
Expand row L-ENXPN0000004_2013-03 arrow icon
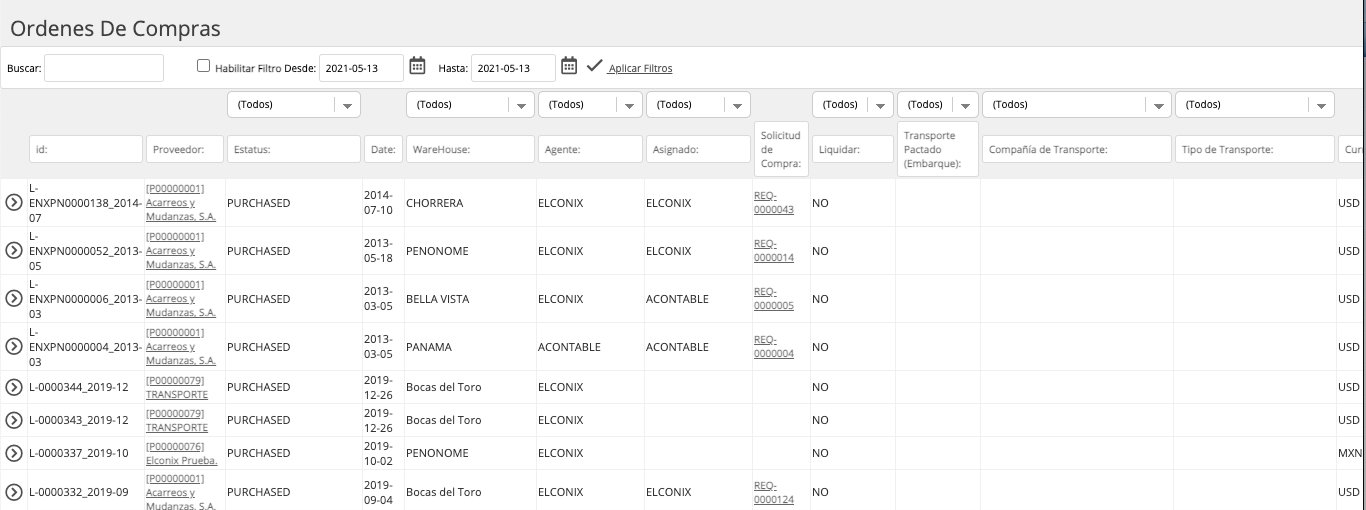tap(14, 346)
